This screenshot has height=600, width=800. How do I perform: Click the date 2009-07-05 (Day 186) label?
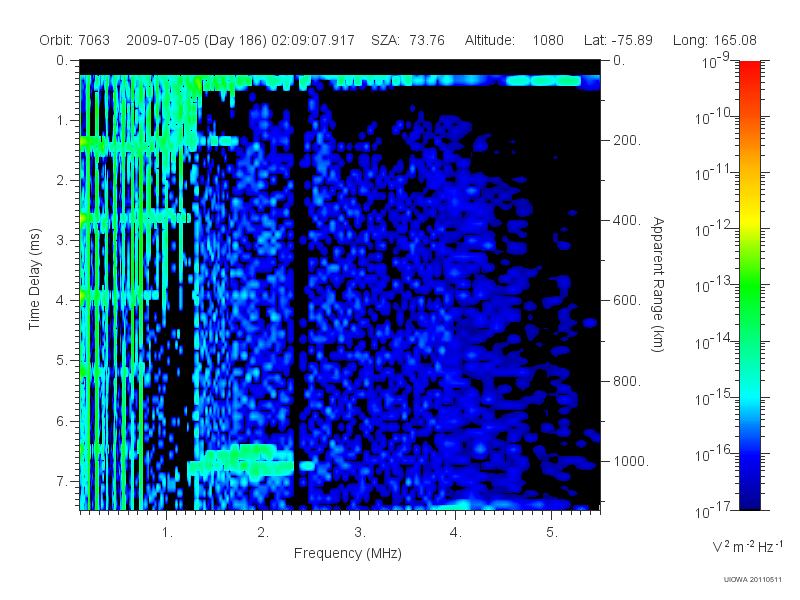coord(196,40)
